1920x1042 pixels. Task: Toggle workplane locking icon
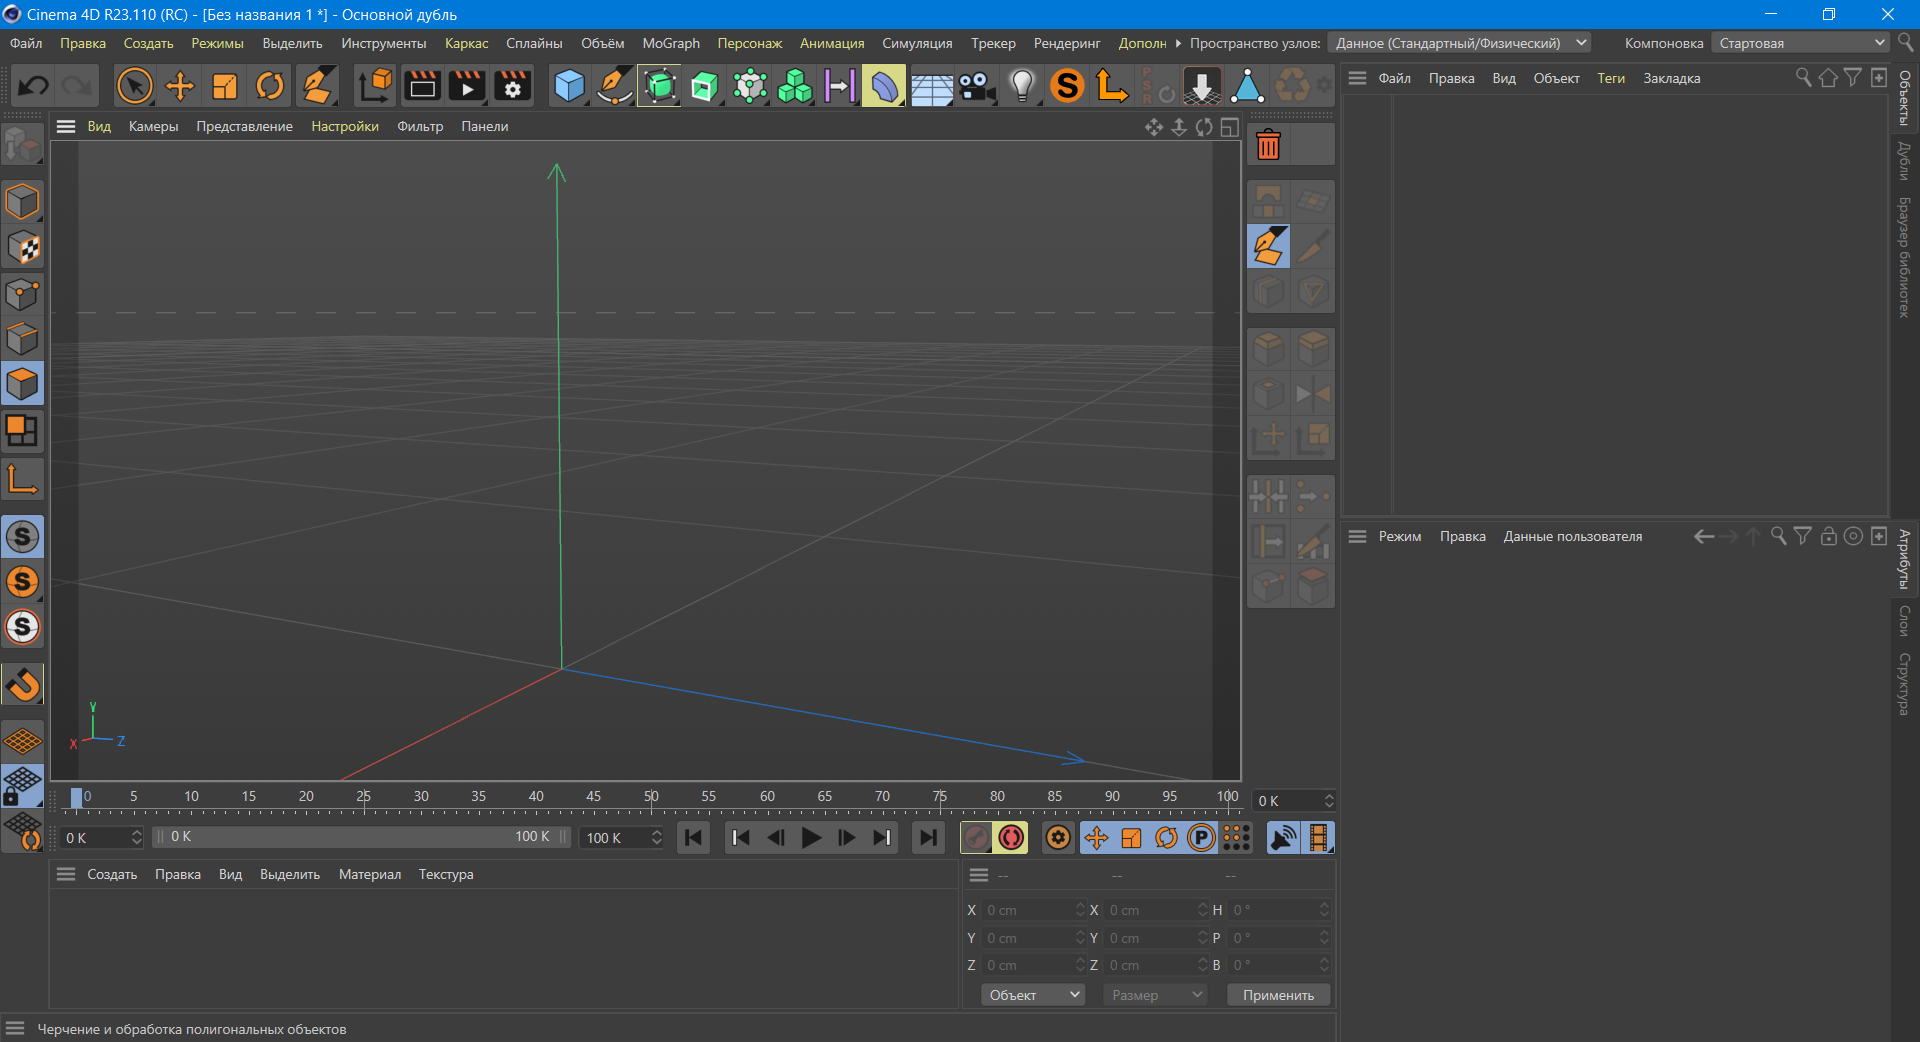tap(22, 785)
